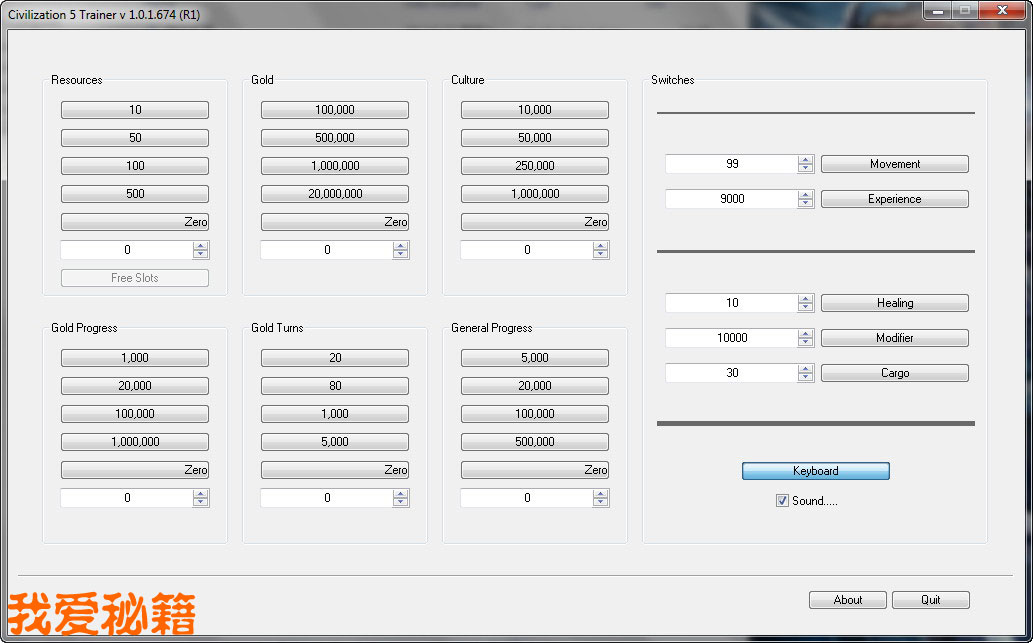Add 1,000,000 Culture points
The height and width of the screenshot is (643, 1033).
pos(534,194)
